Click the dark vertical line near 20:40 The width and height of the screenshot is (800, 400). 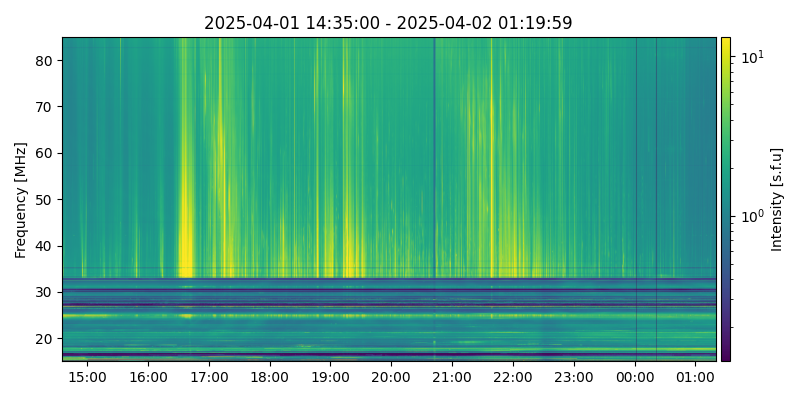point(434,150)
